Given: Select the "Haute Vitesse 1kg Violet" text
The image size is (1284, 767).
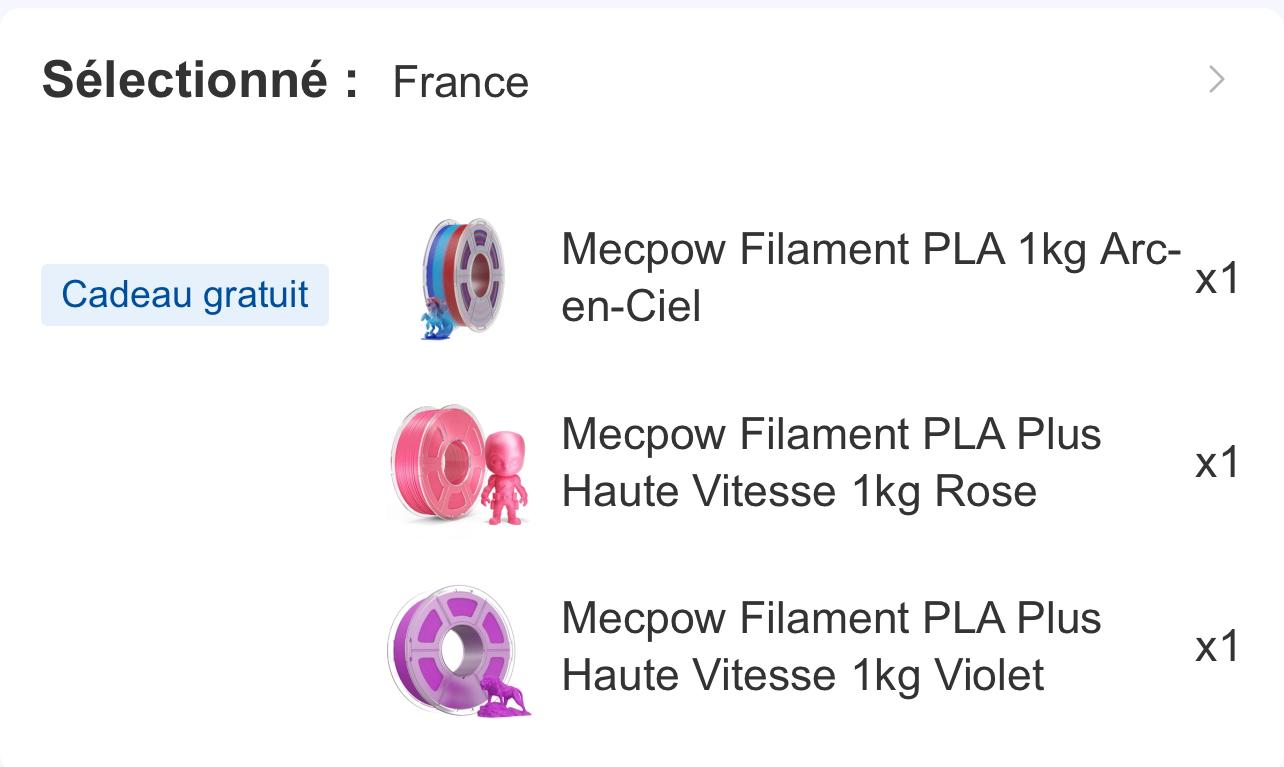Looking at the screenshot, I should (x=803, y=675).
